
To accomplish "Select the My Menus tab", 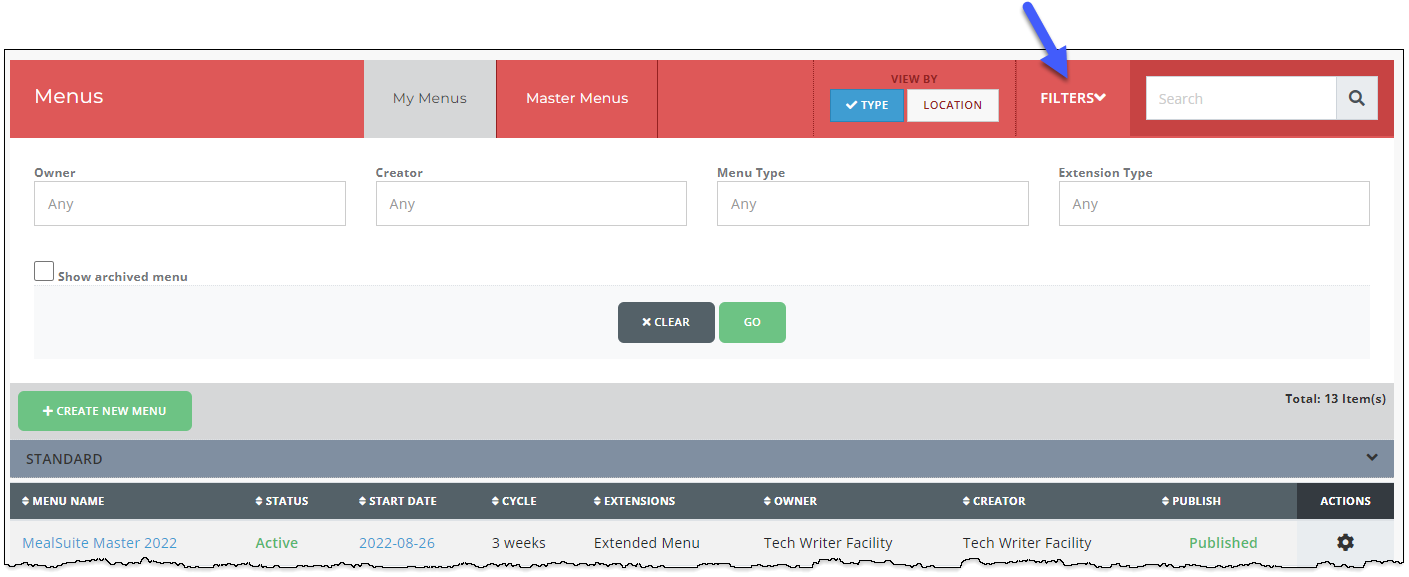I will click(x=429, y=98).
